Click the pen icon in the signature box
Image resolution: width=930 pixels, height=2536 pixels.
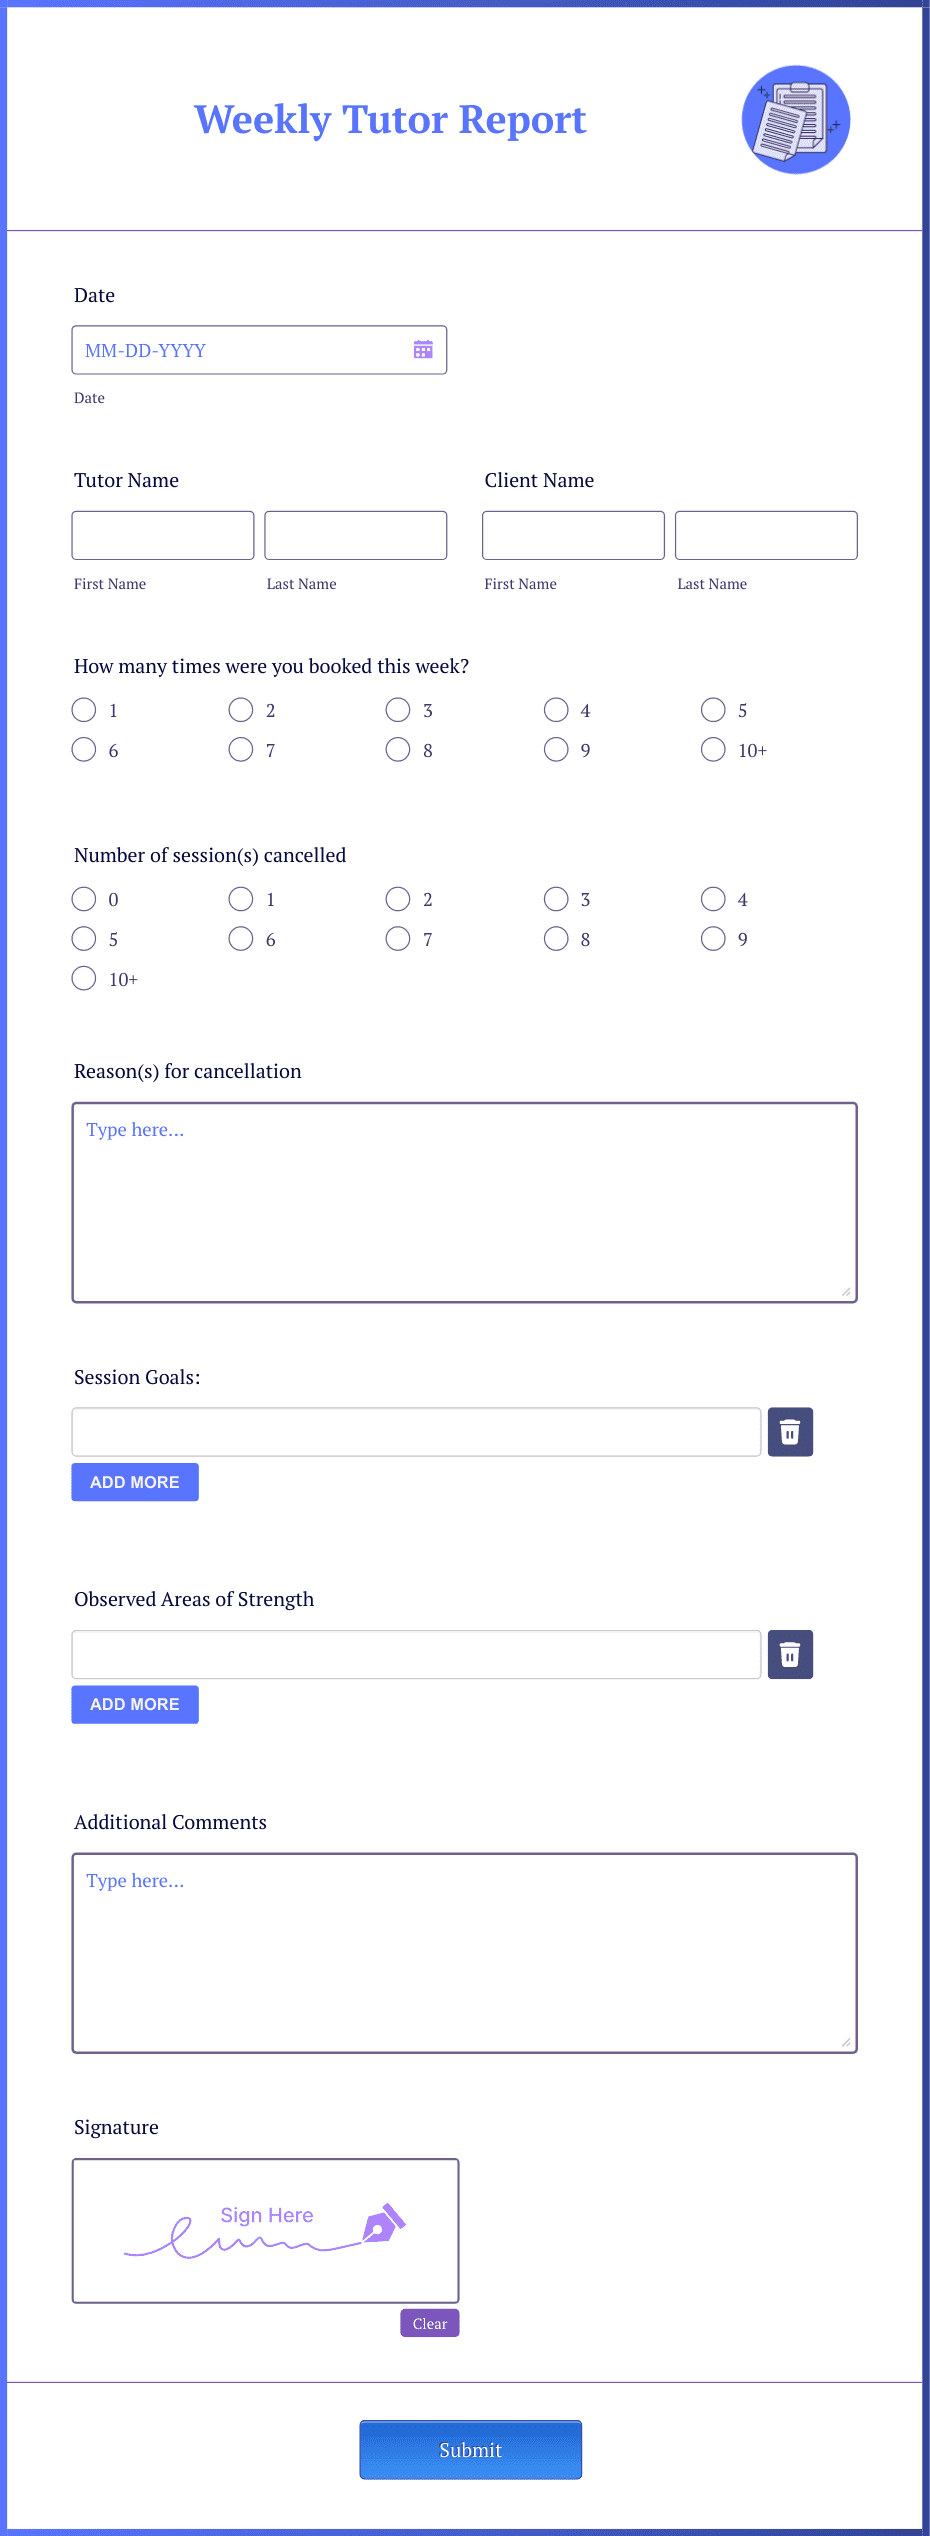(x=383, y=2222)
